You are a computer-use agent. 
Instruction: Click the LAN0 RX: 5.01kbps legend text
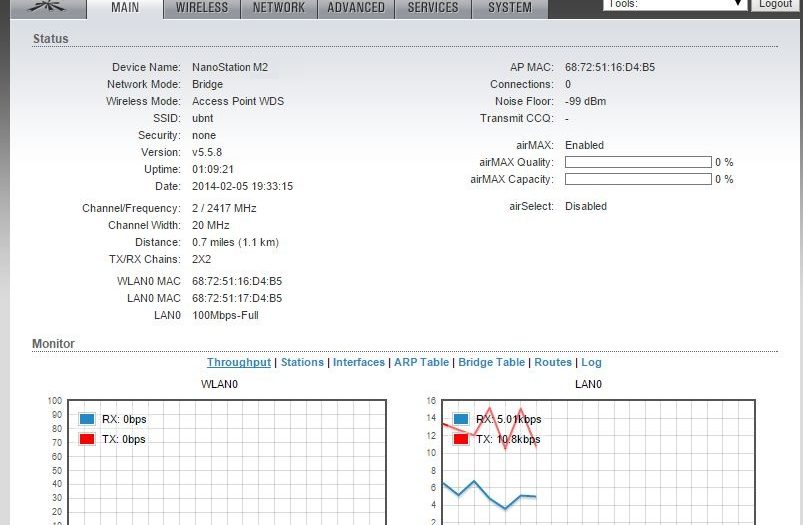point(508,419)
